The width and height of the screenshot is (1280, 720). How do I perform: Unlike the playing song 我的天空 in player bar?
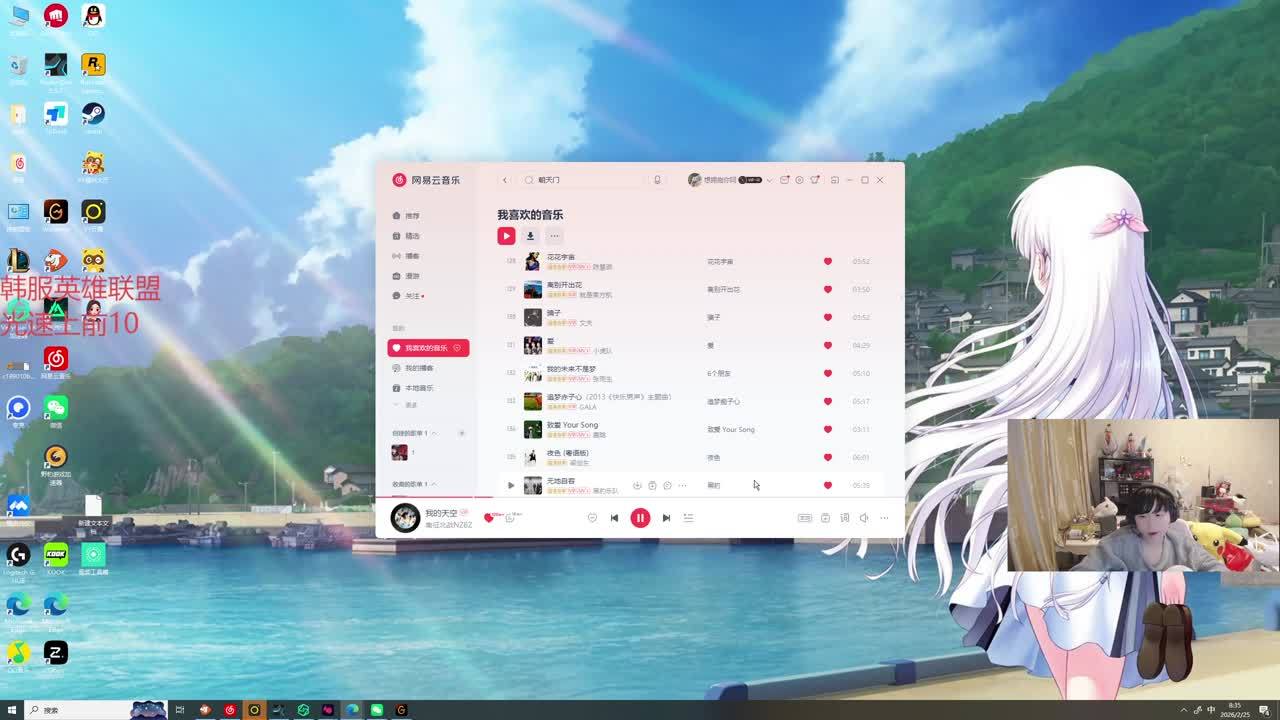point(489,517)
